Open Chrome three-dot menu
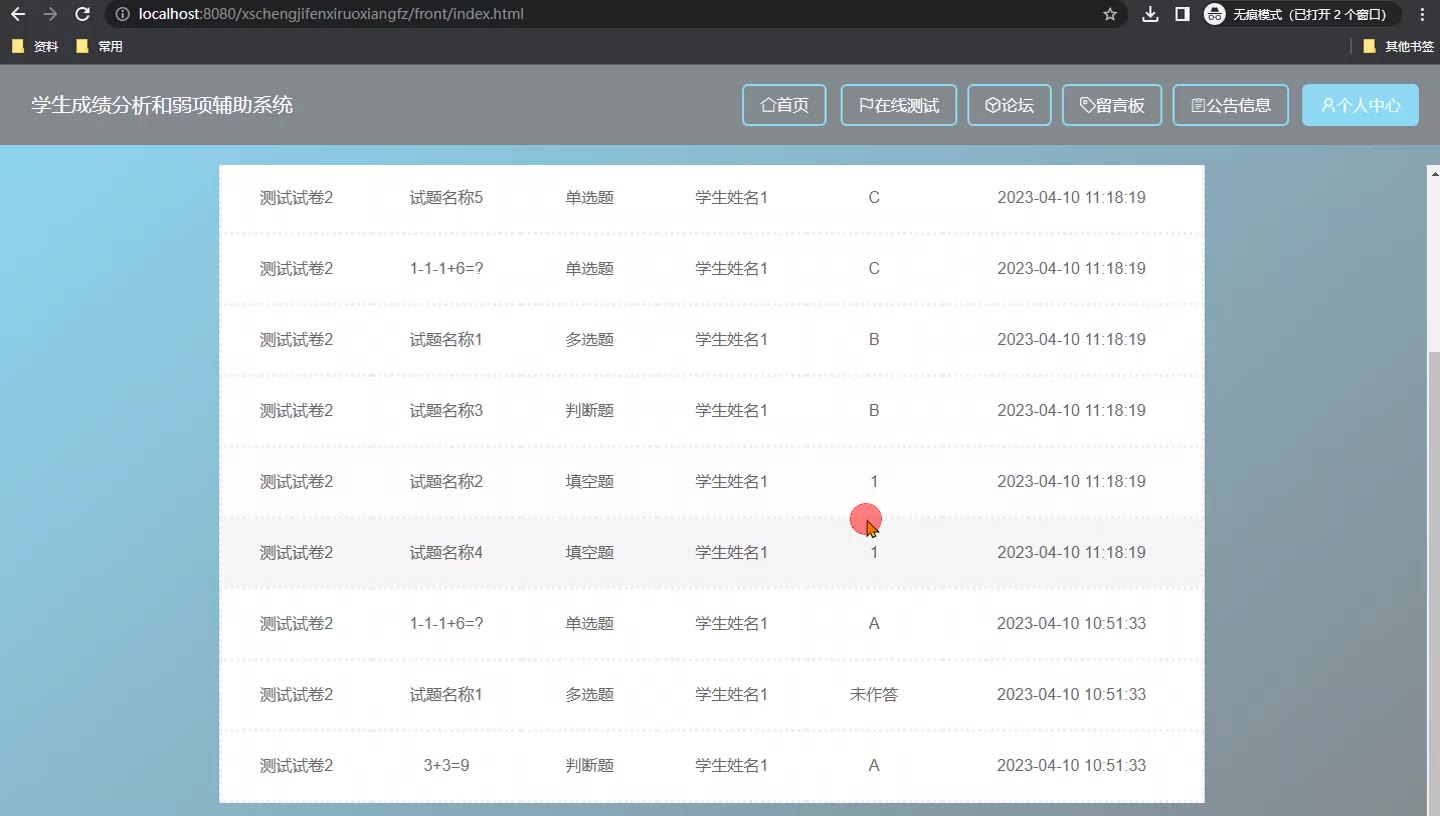The width and height of the screenshot is (1440, 816). tap(1422, 14)
